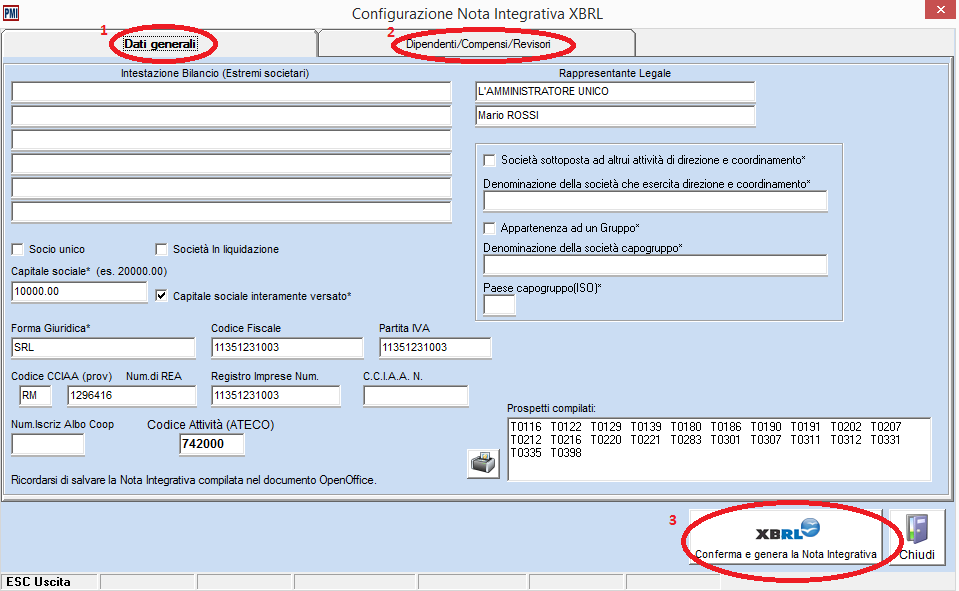Close the window with the X button
The width and height of the screenshot is (959, 591).
pos(938,13)
